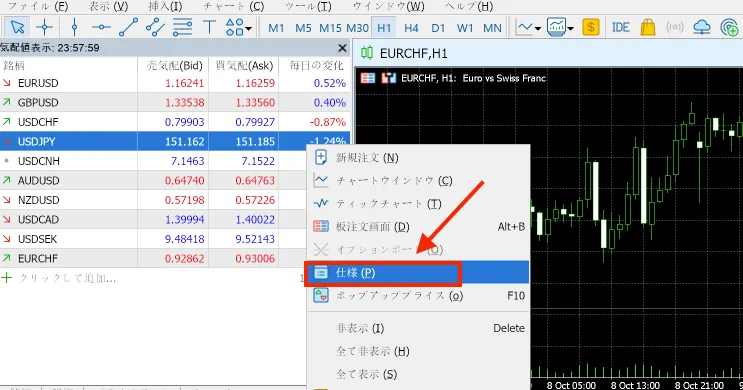Choose 板注文画面 (D) menu entry
Viewport: 743px width, 390px height.
click(418, 227)
